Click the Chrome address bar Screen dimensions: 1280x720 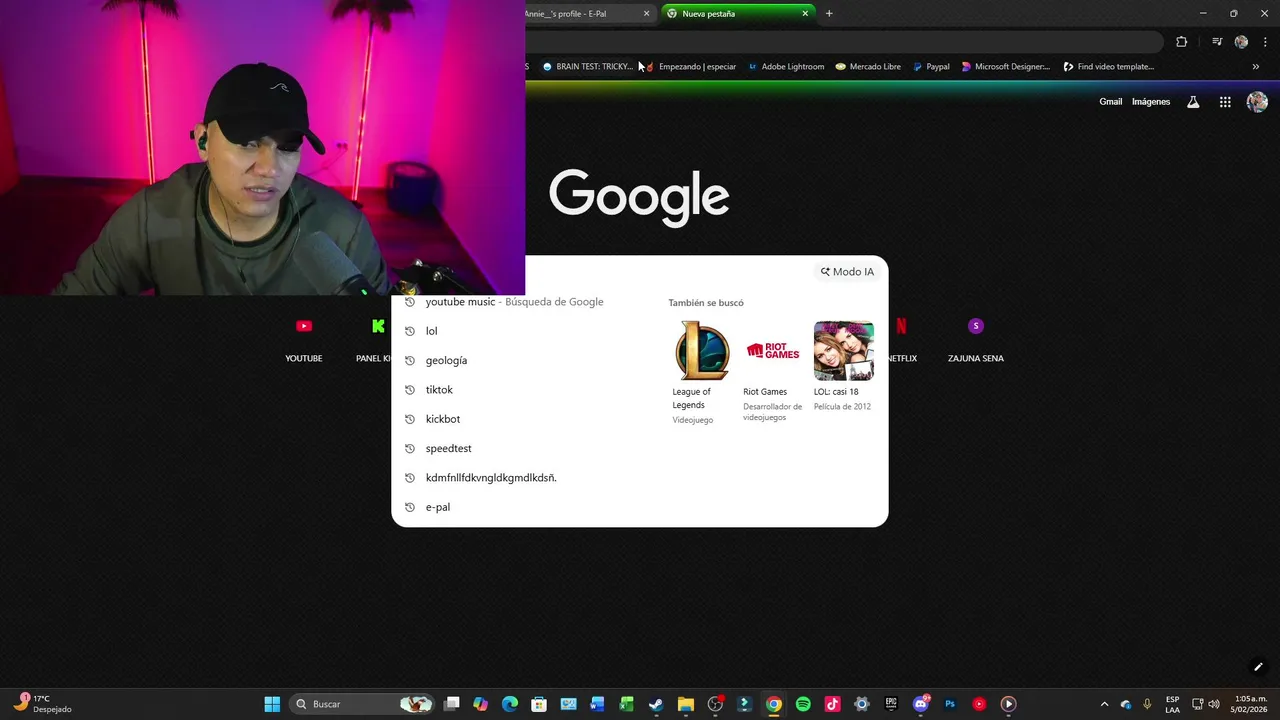click(x=843, y=42)
